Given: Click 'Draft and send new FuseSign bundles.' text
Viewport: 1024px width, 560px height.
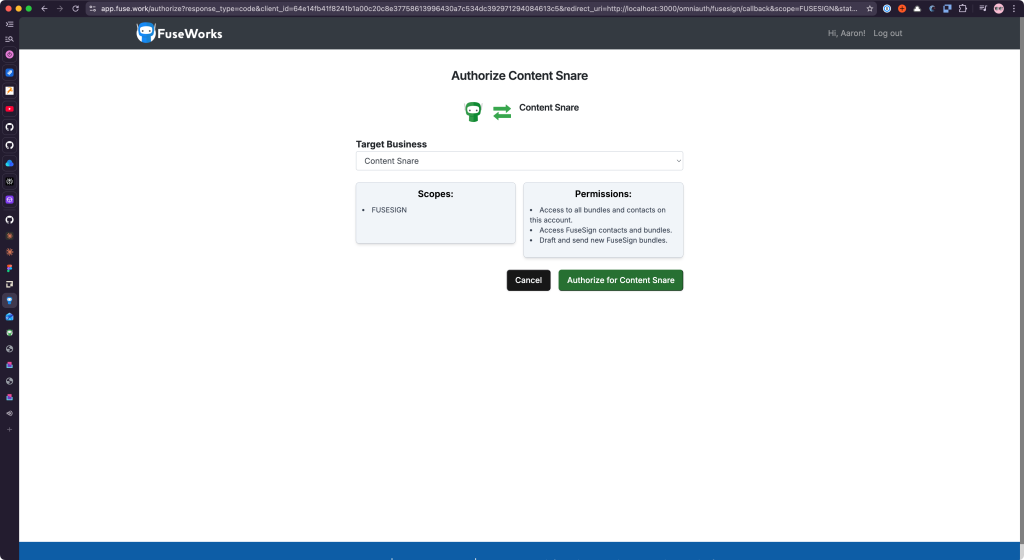Looking at the screenshot, I should point(603,240).
